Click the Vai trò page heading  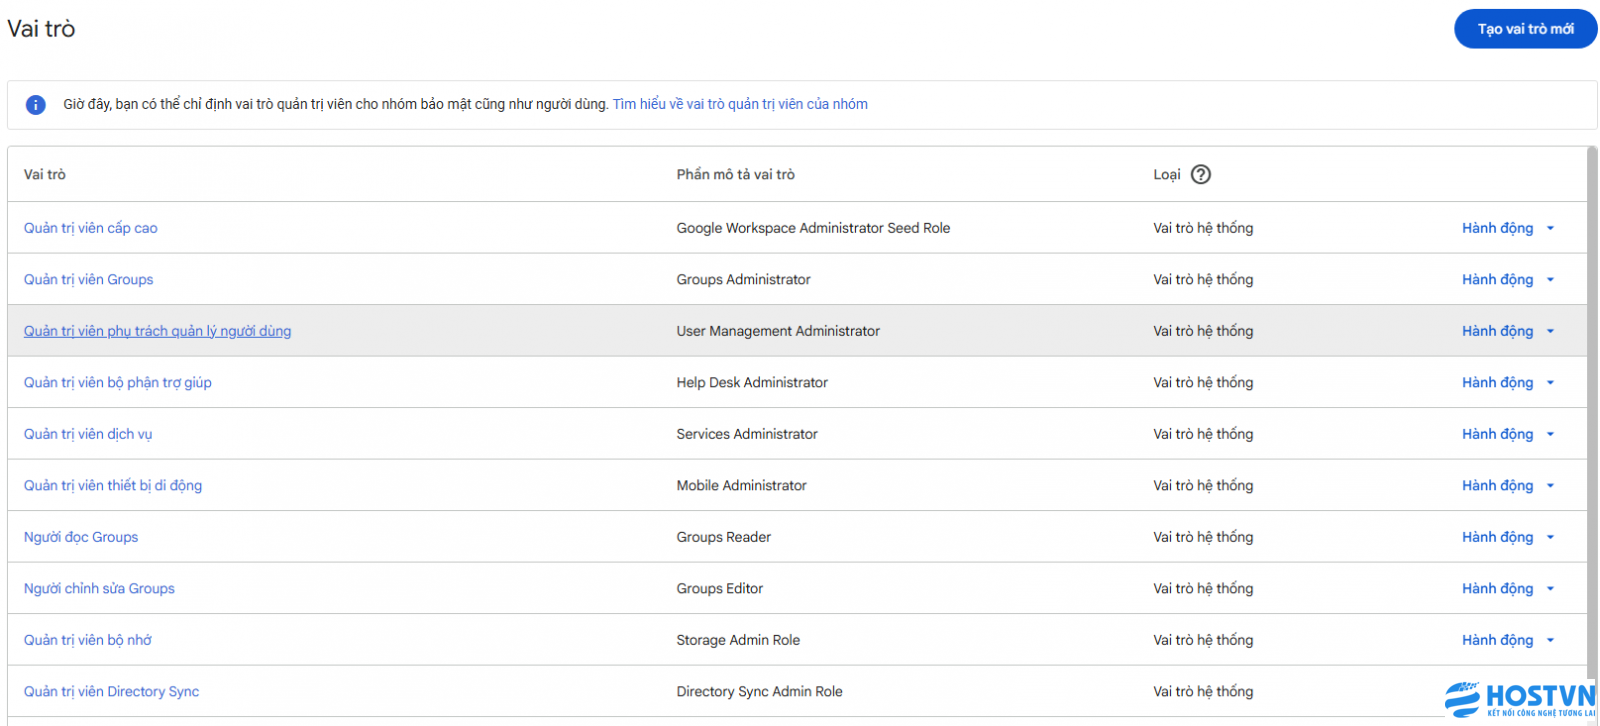[41, 29]
